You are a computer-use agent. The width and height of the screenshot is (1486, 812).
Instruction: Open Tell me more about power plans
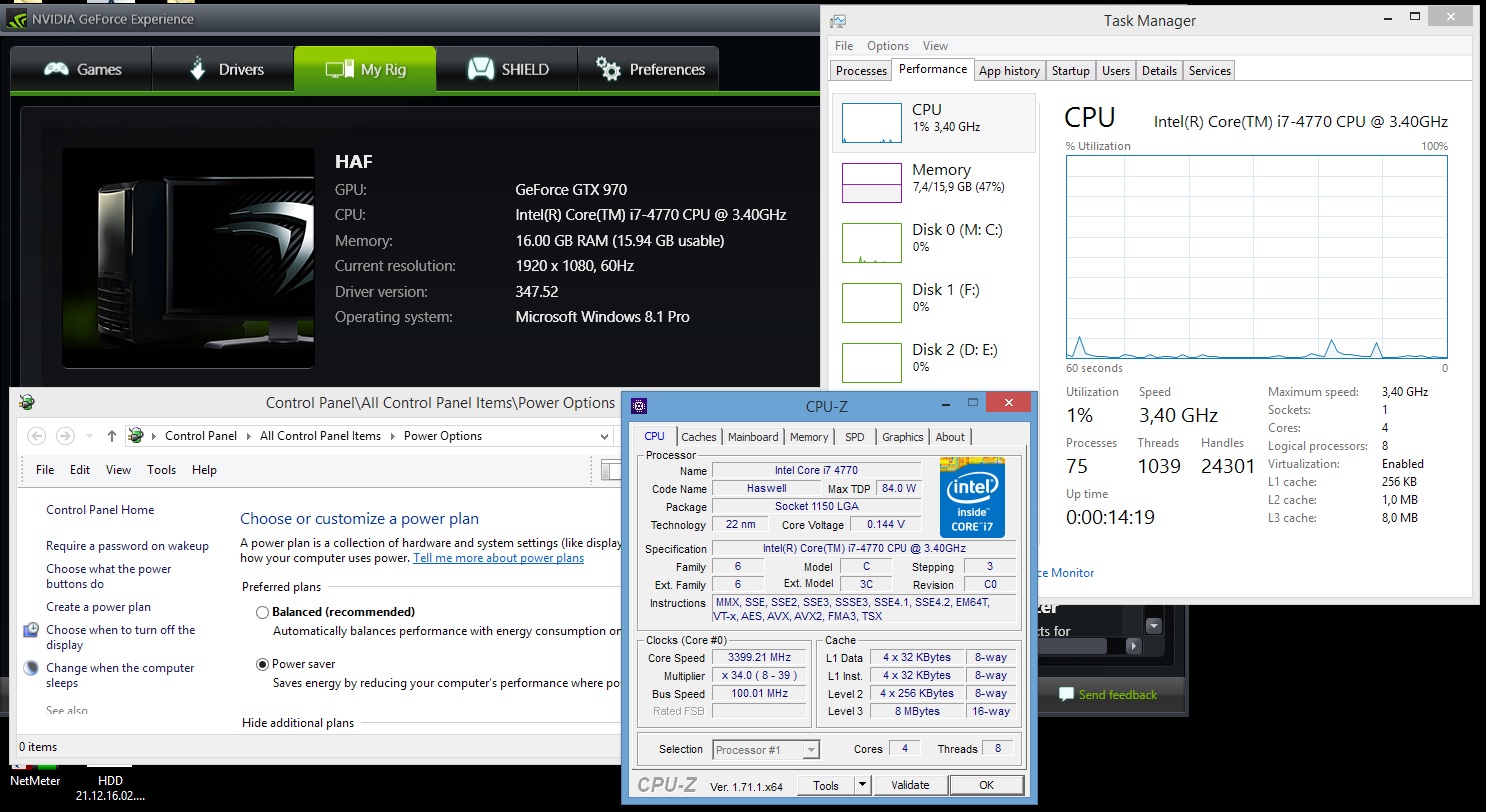coord(498,558)
